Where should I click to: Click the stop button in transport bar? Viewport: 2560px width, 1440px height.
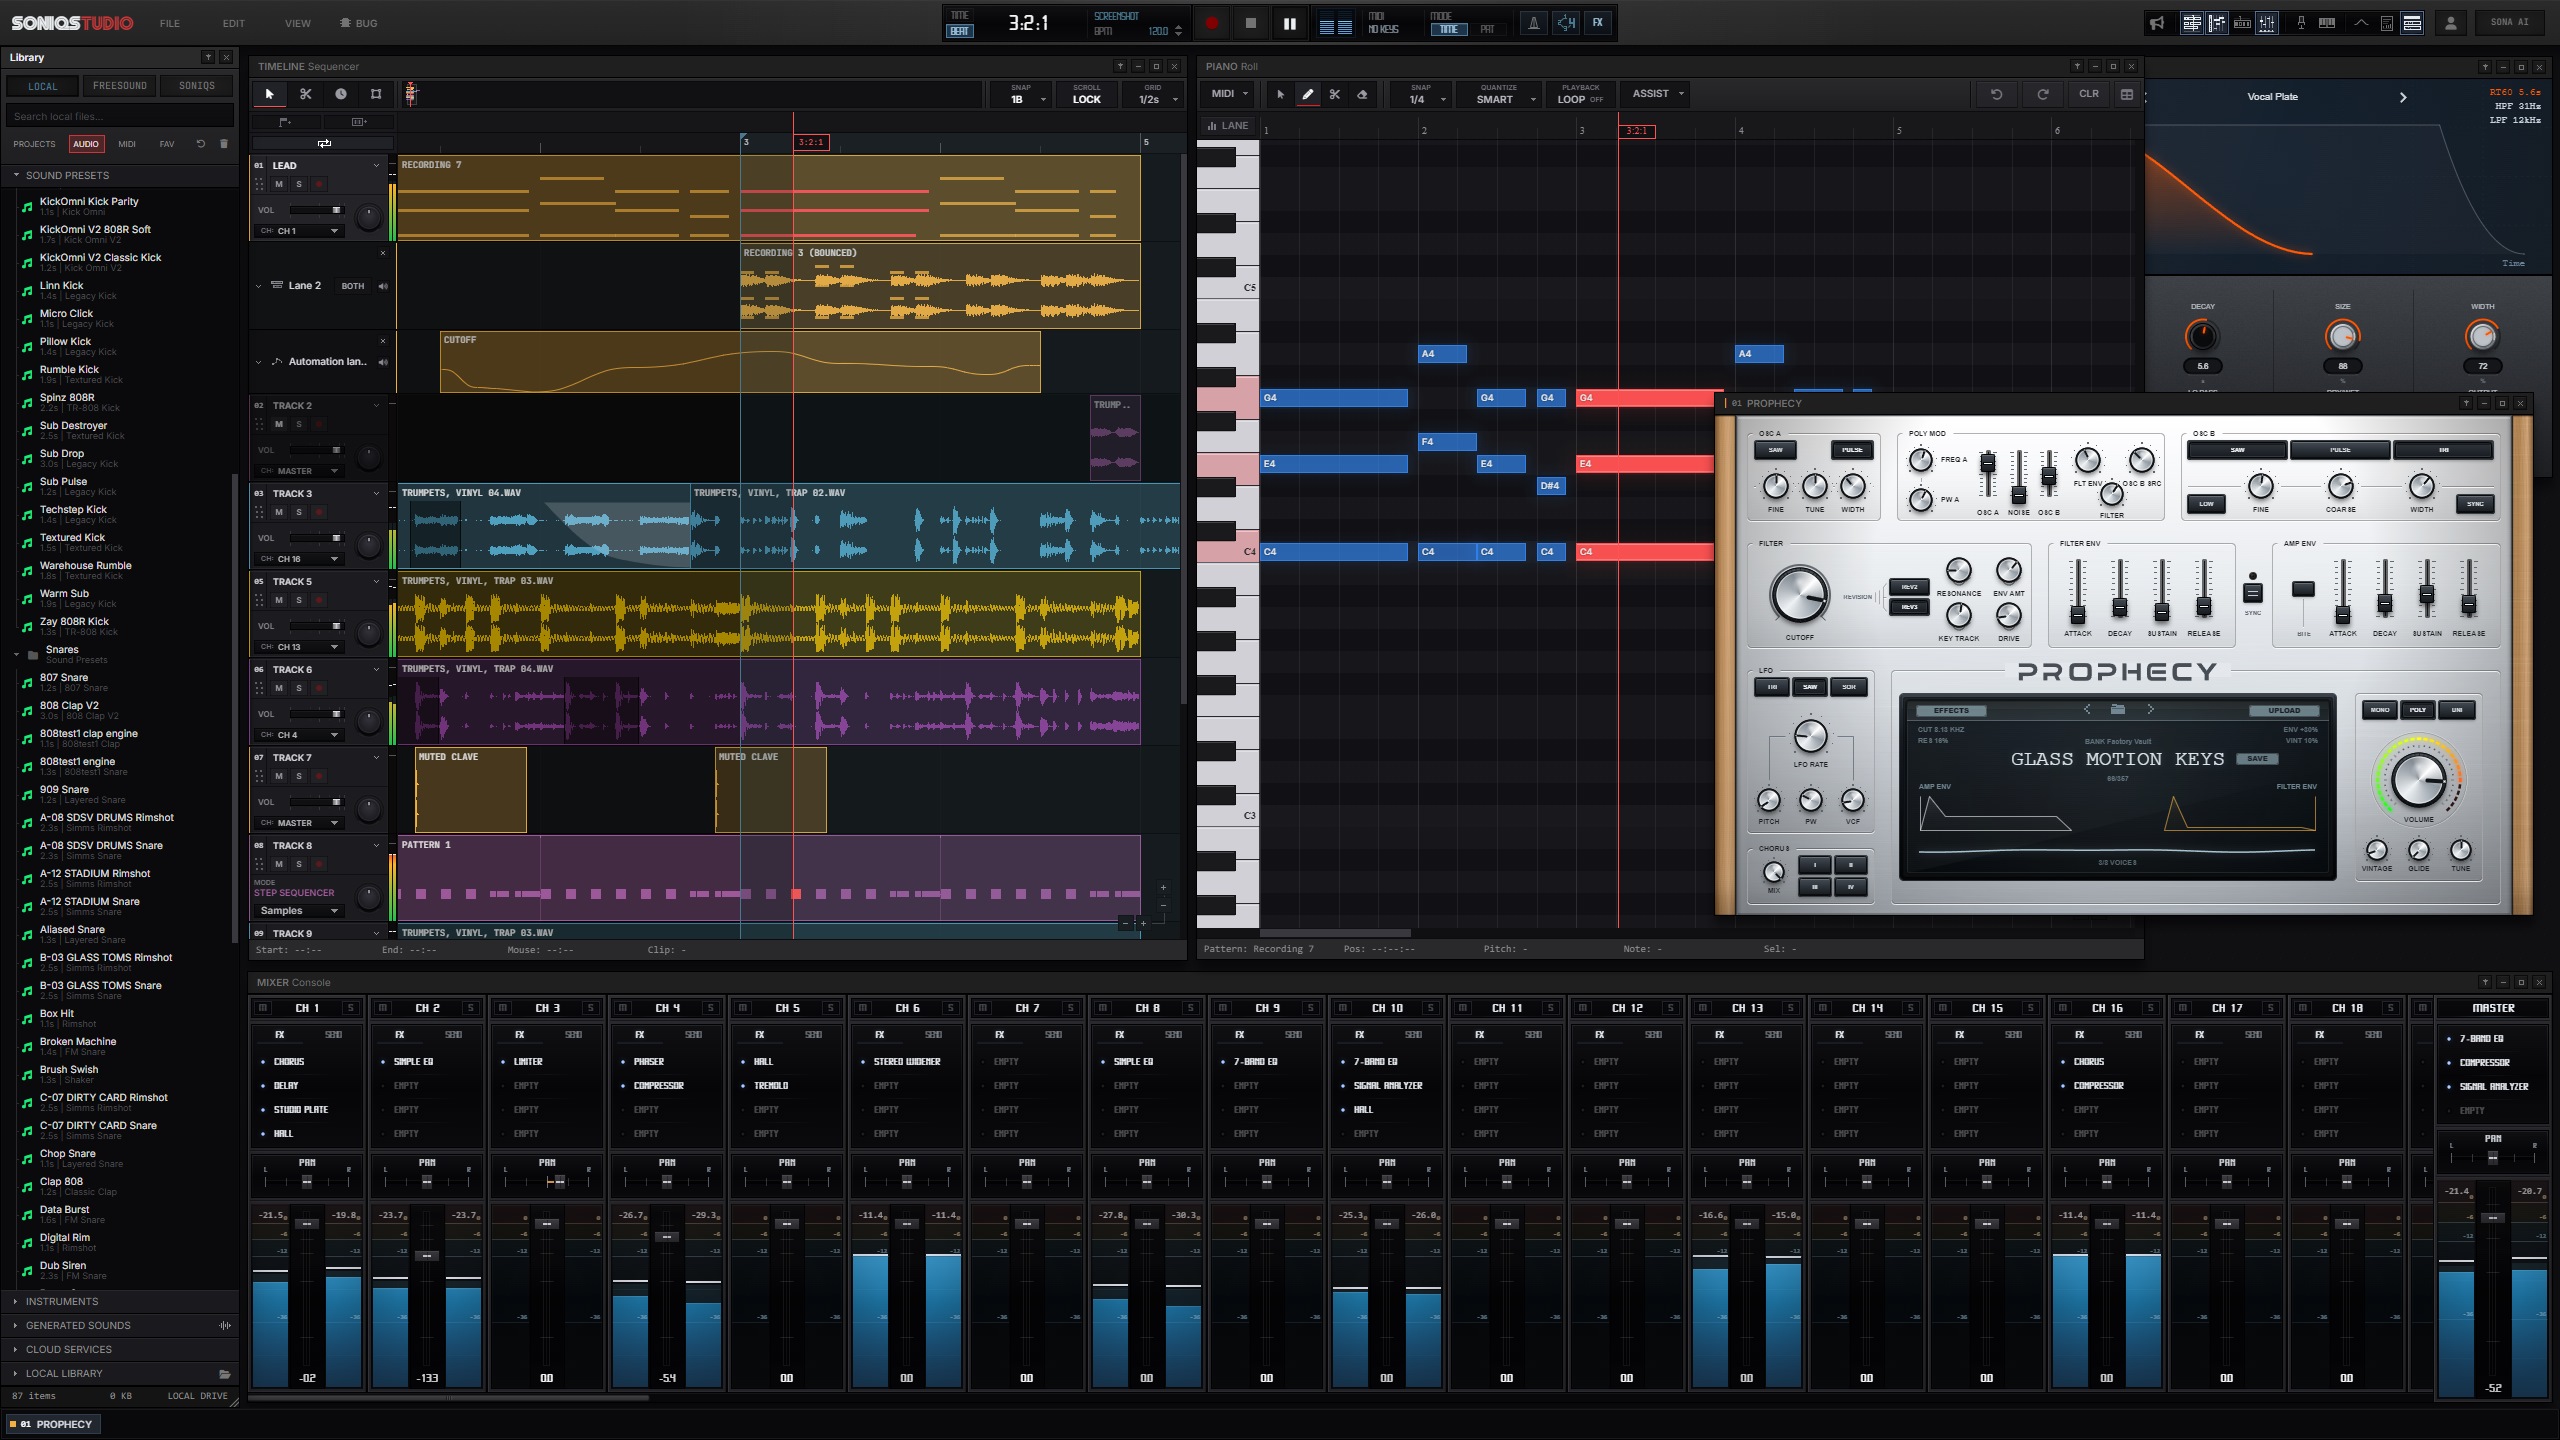(x=1250, y=23)
